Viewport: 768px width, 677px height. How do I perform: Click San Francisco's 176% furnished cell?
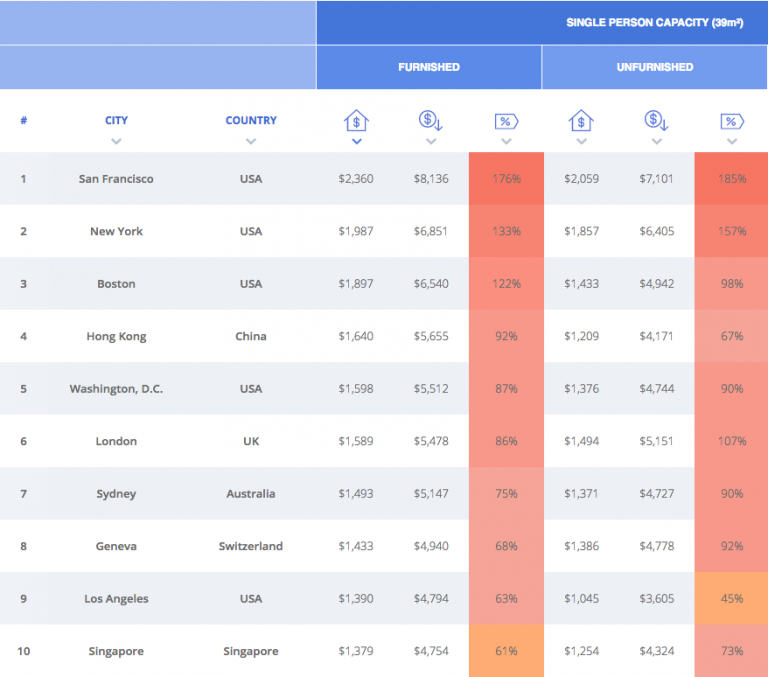[x=506, y=179]
